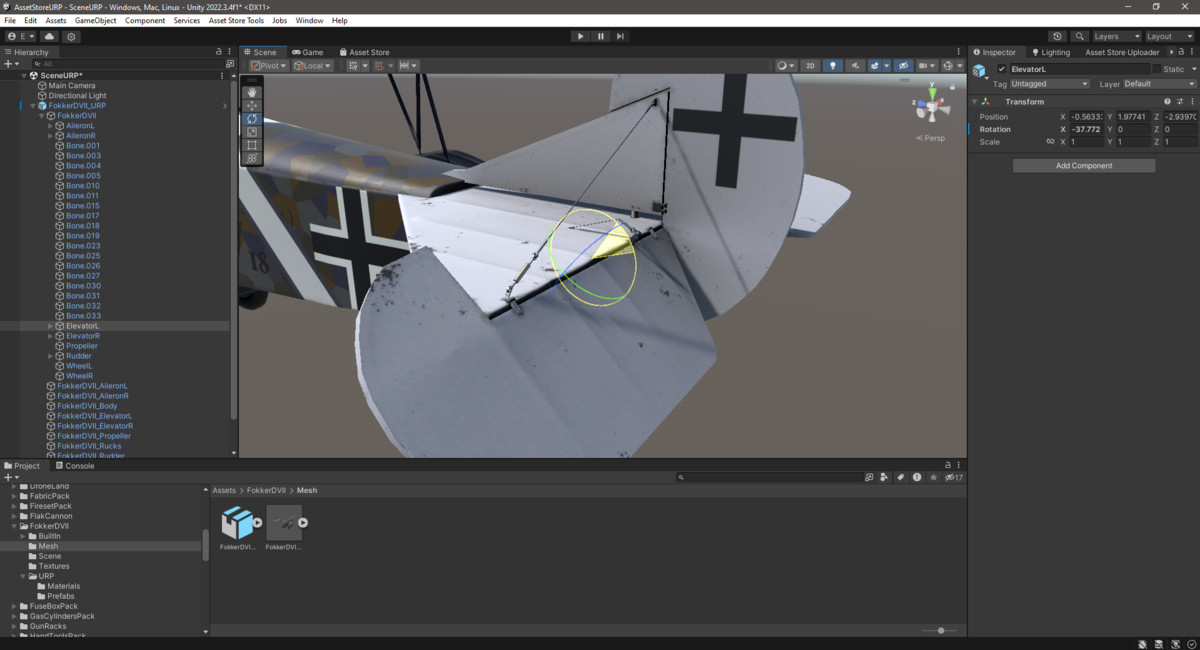Click the Step frame button
This screenshot has height=650, width=1200.
point(620,36)
